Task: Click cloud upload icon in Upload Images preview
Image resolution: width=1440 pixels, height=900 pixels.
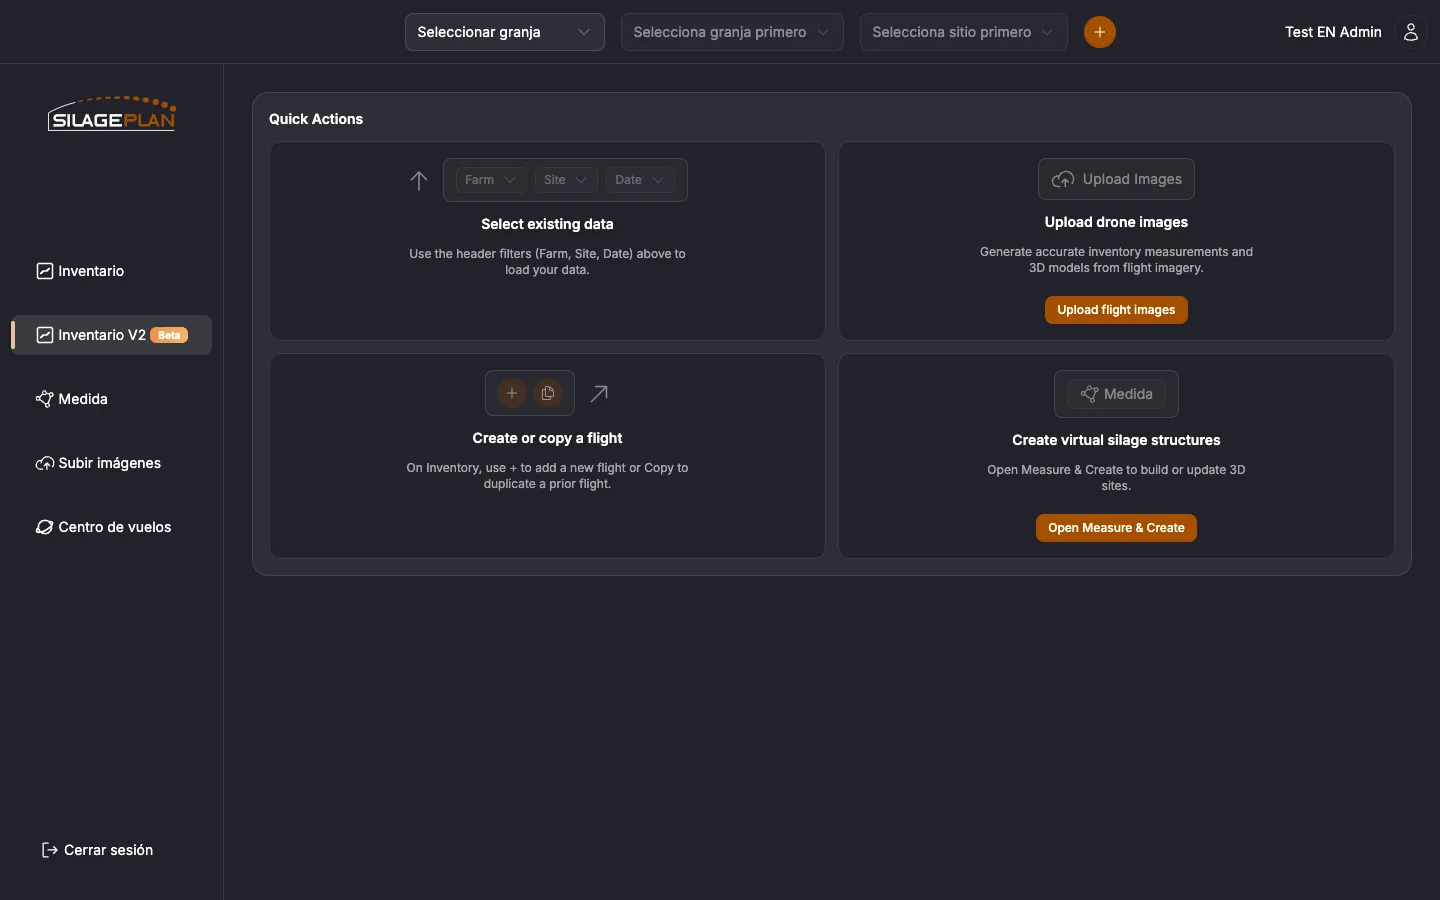Action: coord(1063,179)
